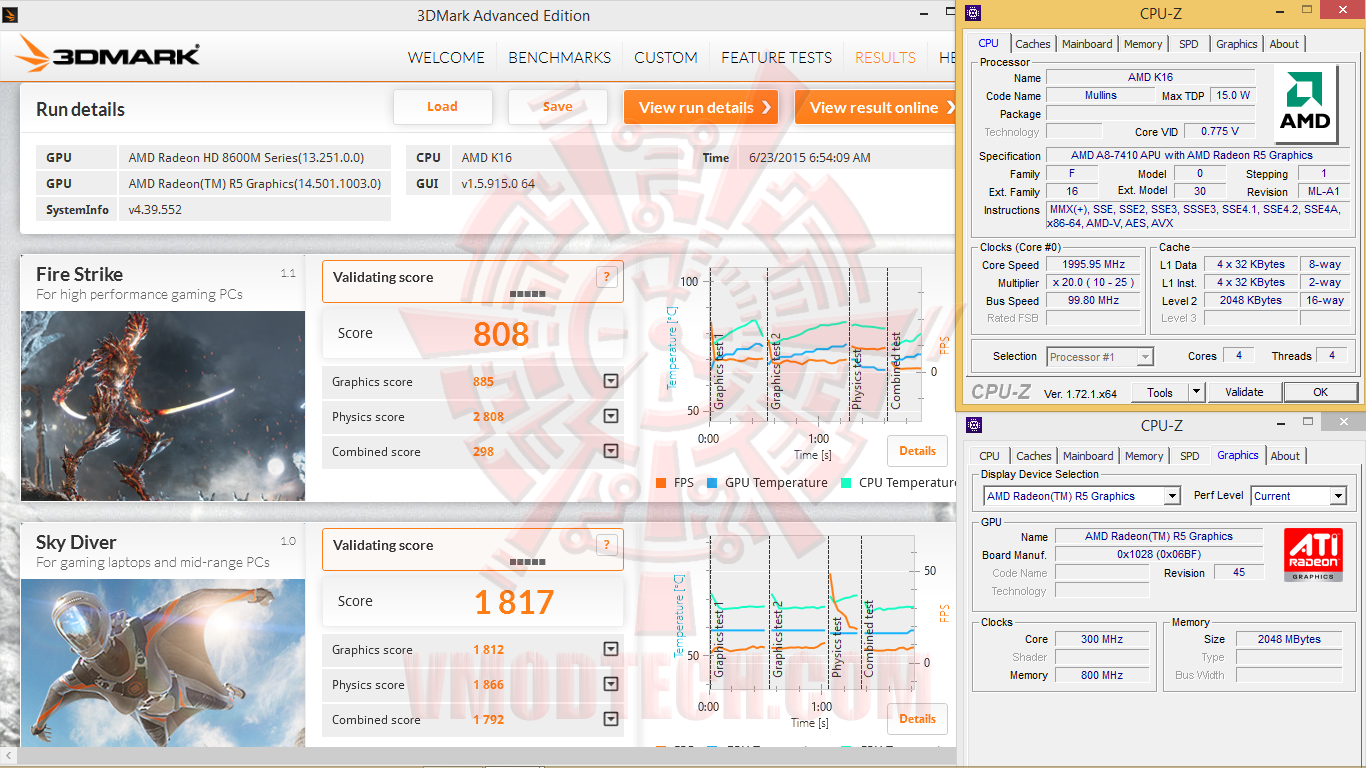Expand the Sky Diver Combined score row
The width and height of the screenshot is (1366, 768).
(611, 720)
